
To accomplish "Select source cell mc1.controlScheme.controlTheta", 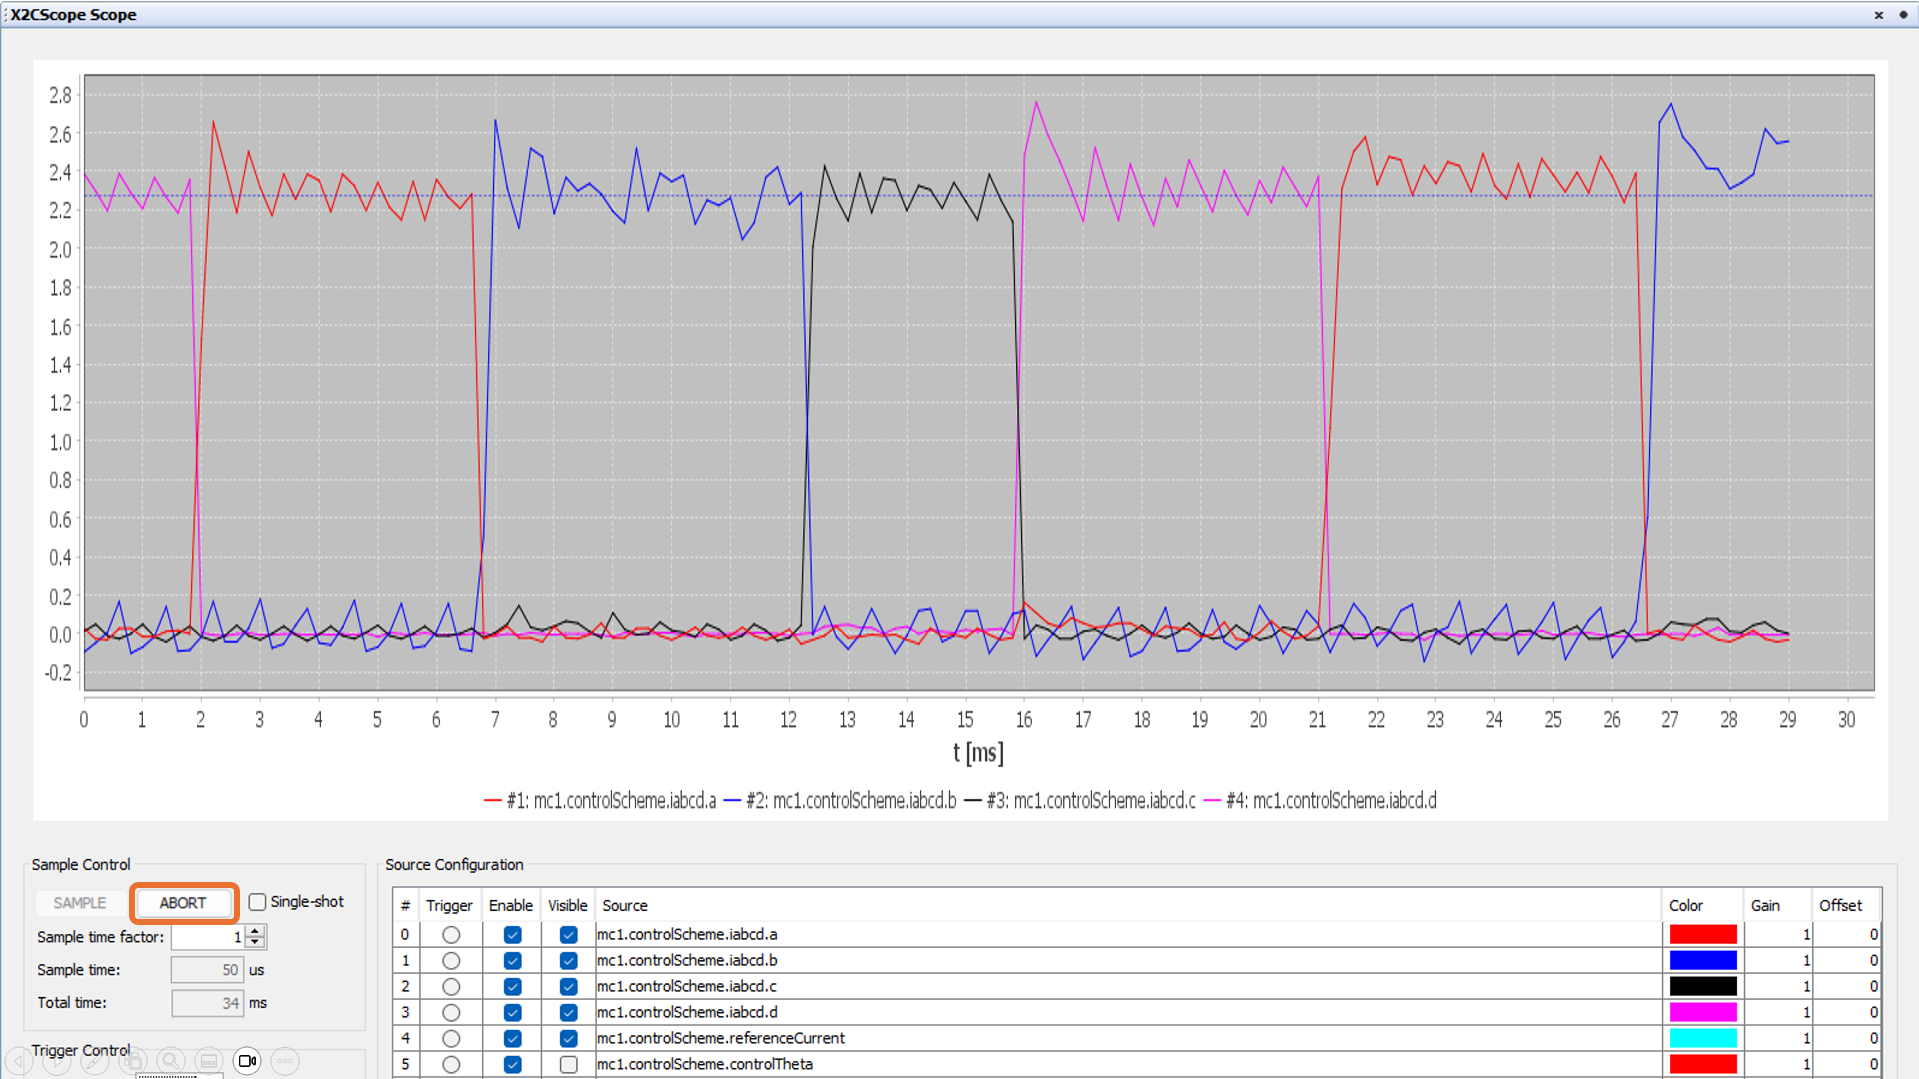I will click(1128, 1065).
